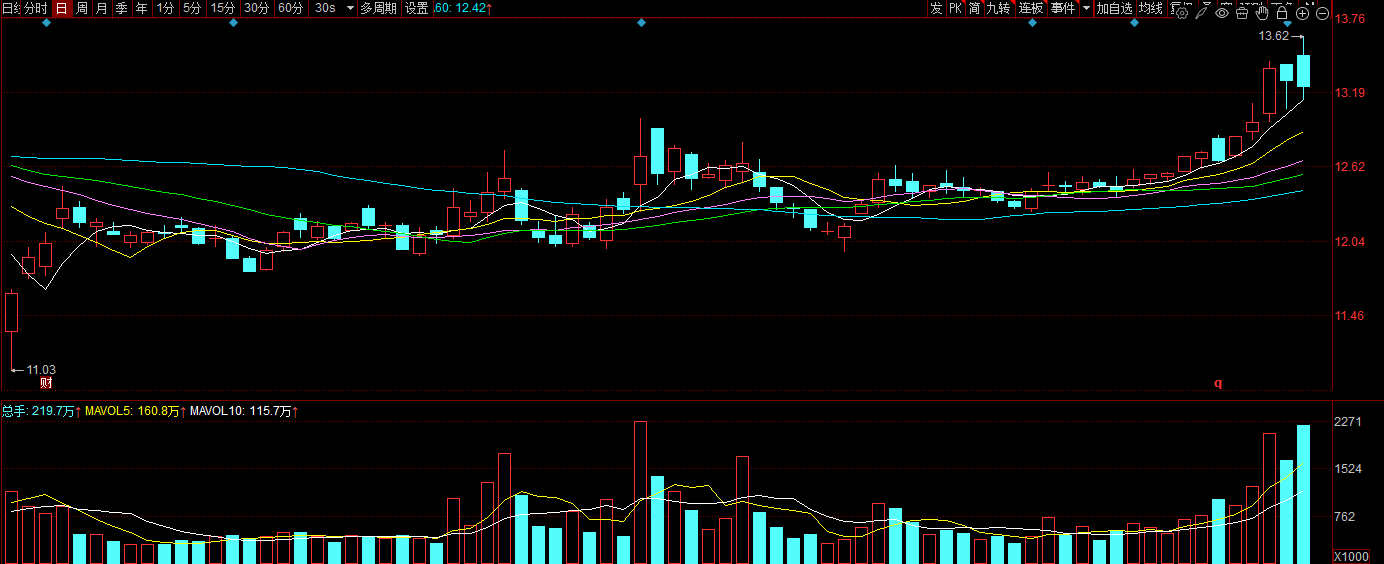Click the 13.76 axis price label
This screenshot has height=564, width=1384.
1351,19
